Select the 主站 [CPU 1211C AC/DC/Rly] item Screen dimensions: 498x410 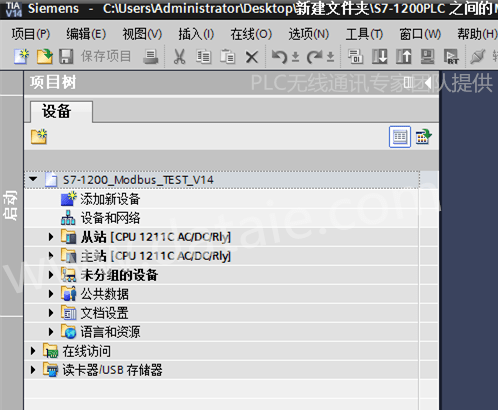[156, 256]
